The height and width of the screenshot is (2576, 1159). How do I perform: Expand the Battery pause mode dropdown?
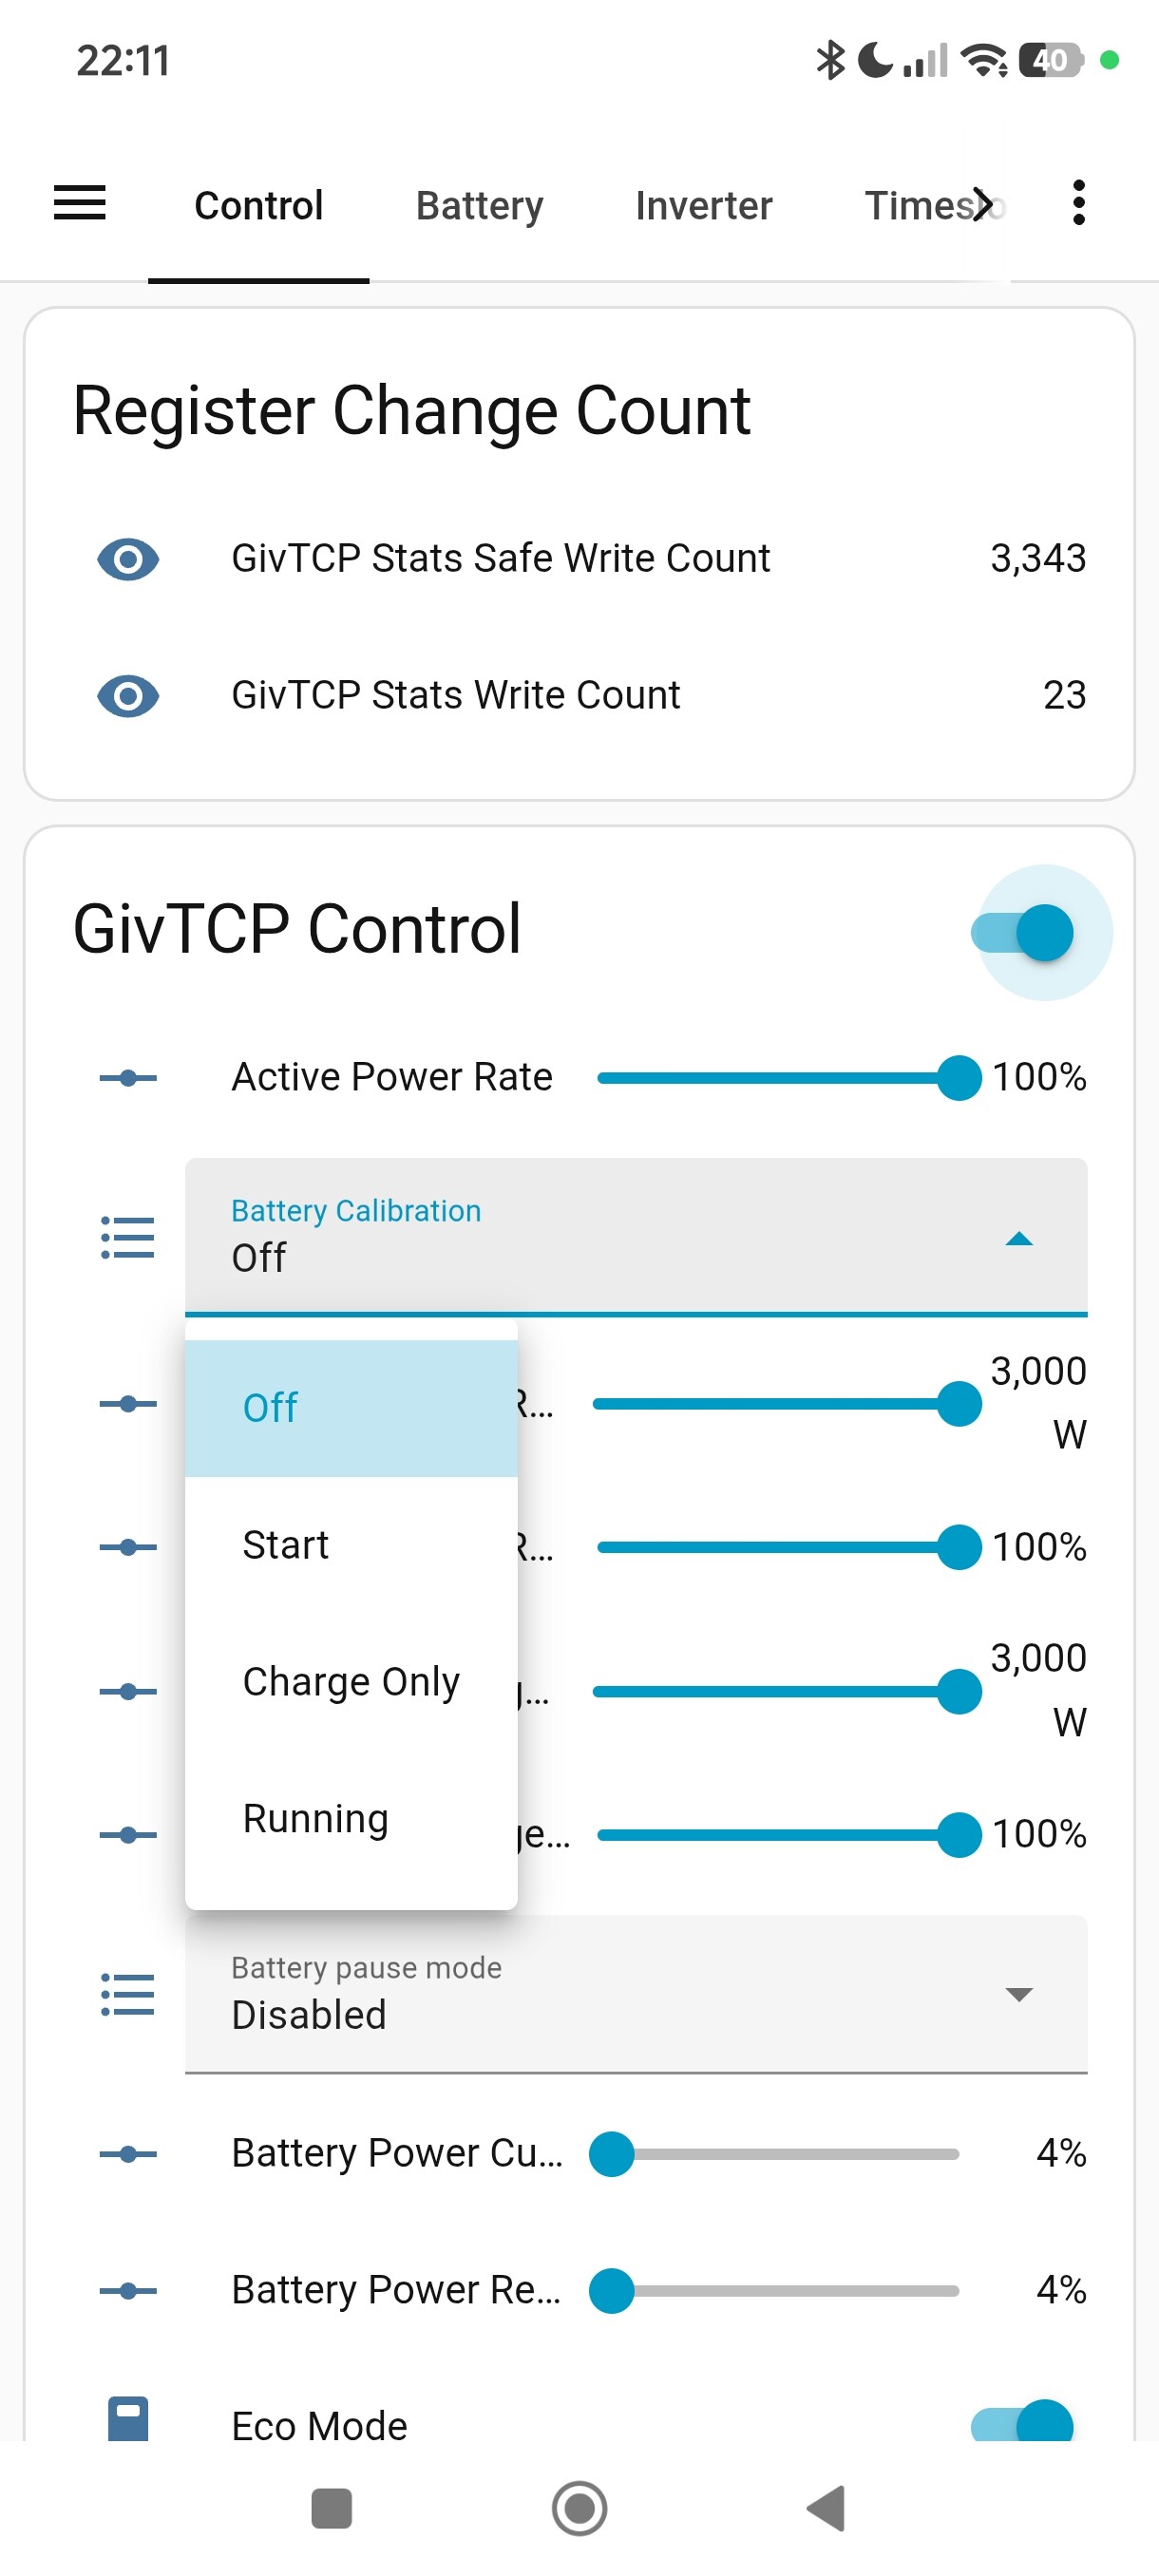[1018, 1994]
